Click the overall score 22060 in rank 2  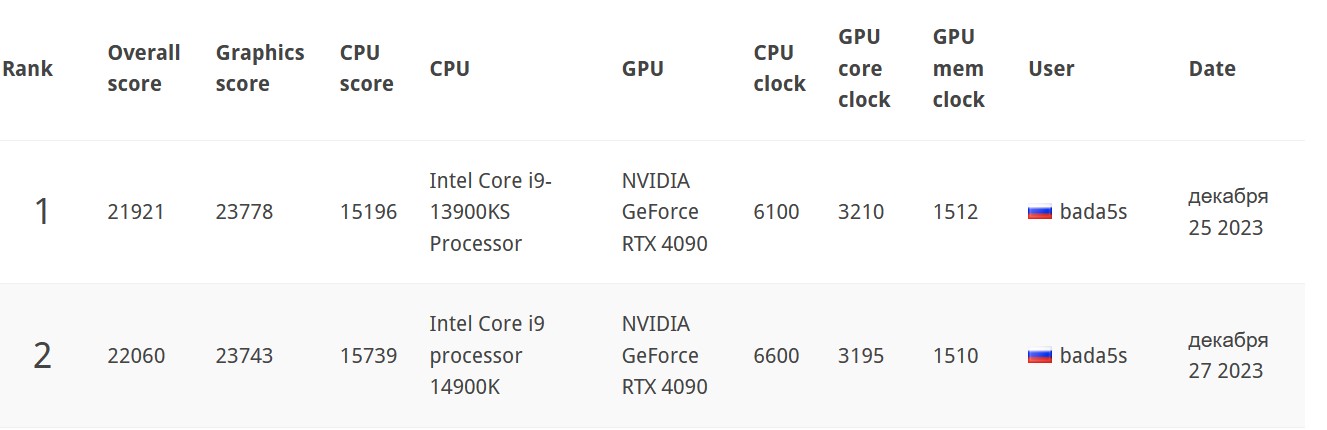(136, 356)
